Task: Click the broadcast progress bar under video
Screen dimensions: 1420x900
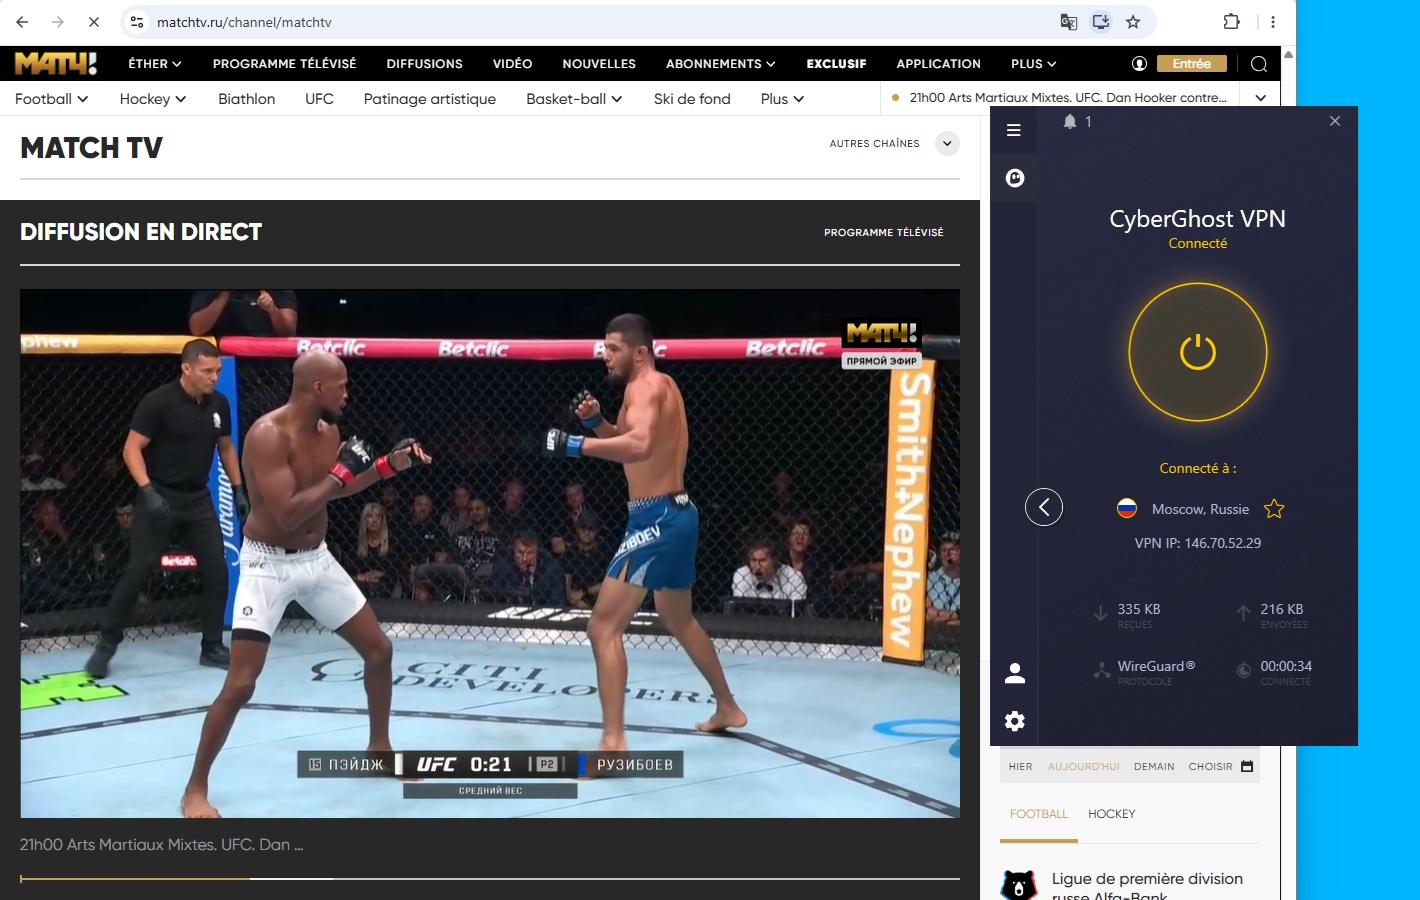Action: pyautogui.click(x=490, y=879)
